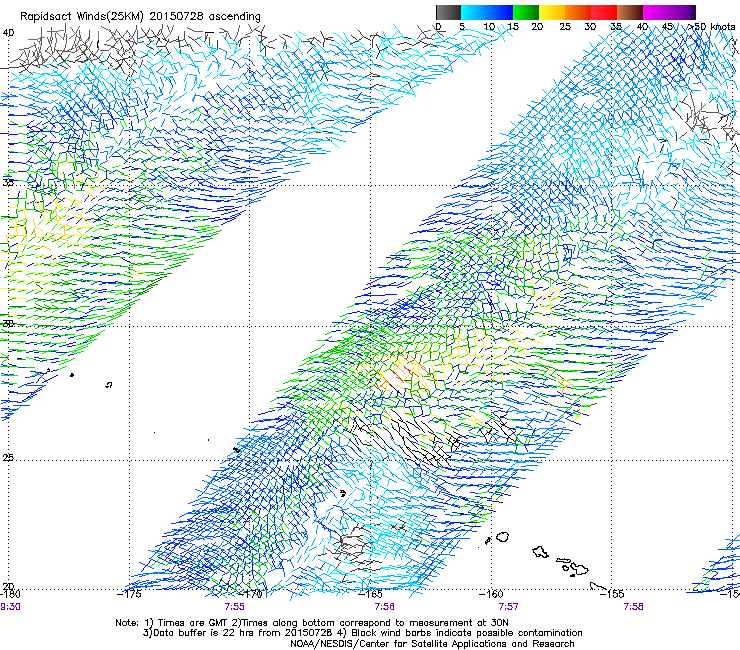Viewport: 740px width, 650px height.
Task: Pick the yellow 20–25 knots legend swatch
Action: pyautogui.click(x=552, y=12)
